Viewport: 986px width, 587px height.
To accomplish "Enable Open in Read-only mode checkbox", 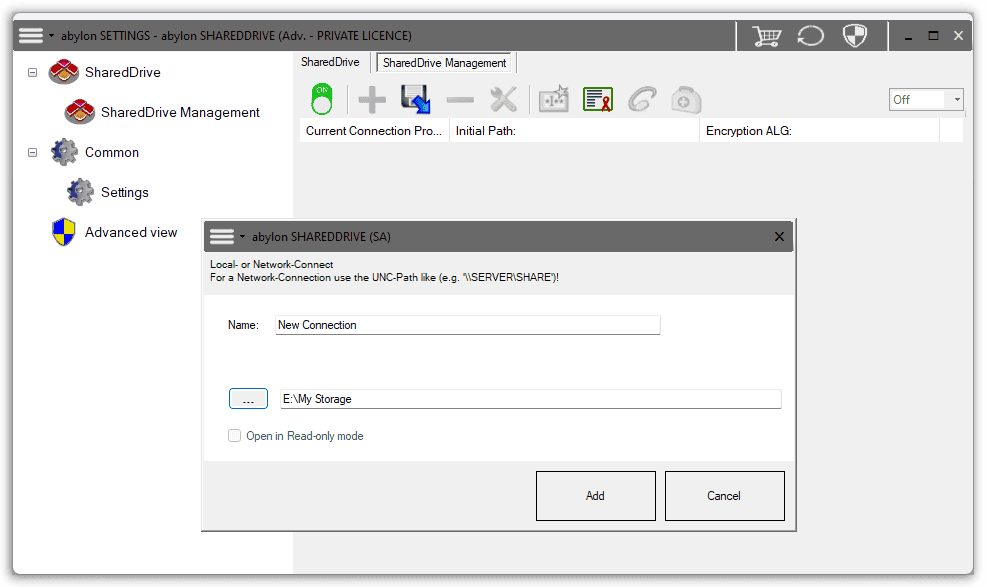I will 235,435.
